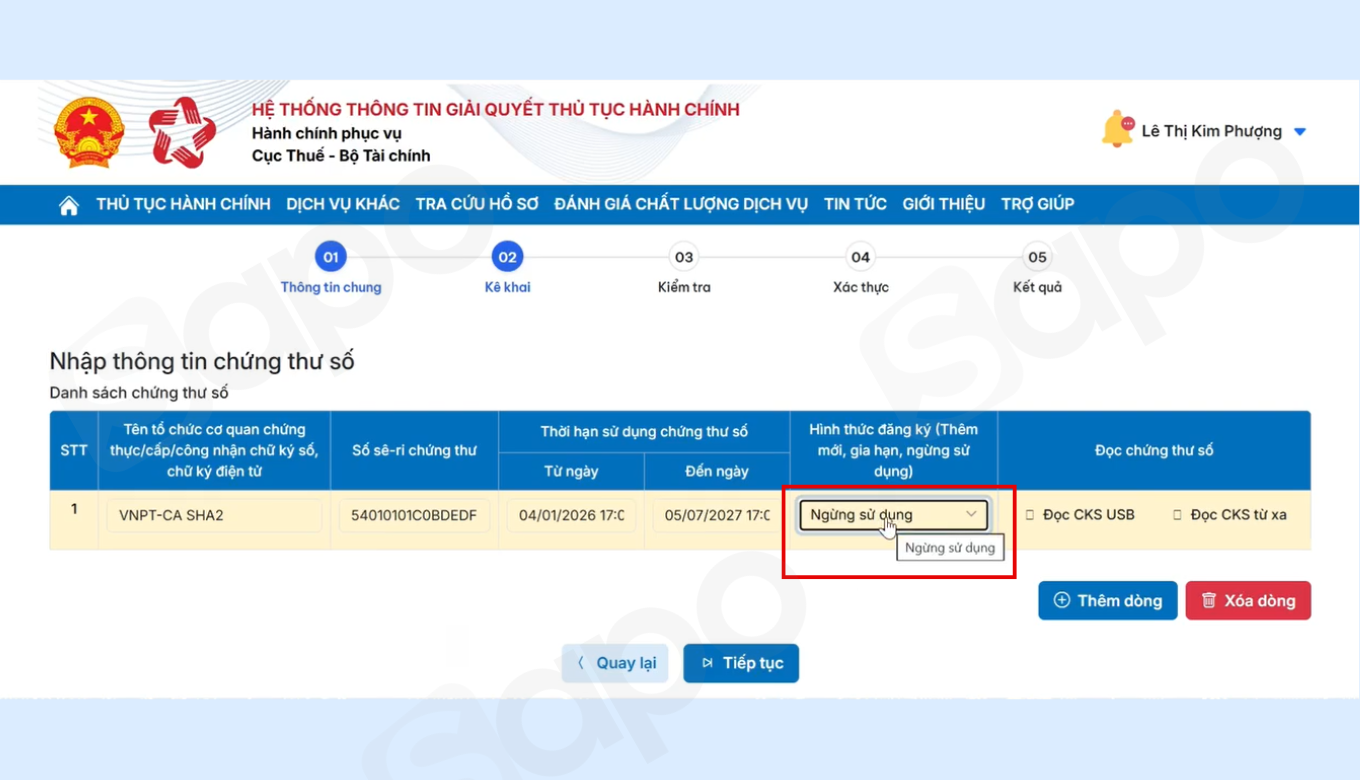Click the certificate serial number field
The height and width of the screenshot is (780, 1360).
[414, 516]
